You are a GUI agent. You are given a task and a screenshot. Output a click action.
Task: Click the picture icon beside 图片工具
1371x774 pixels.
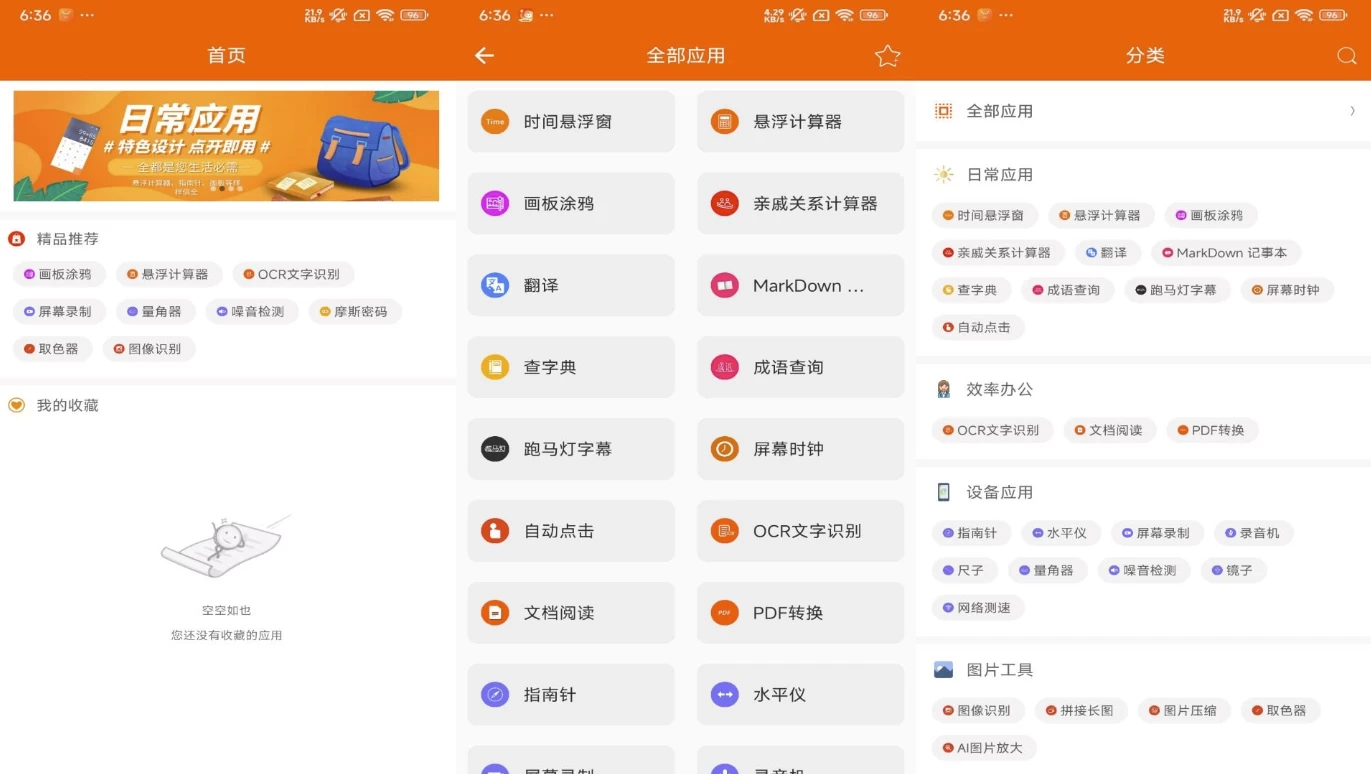coord(943,670)
